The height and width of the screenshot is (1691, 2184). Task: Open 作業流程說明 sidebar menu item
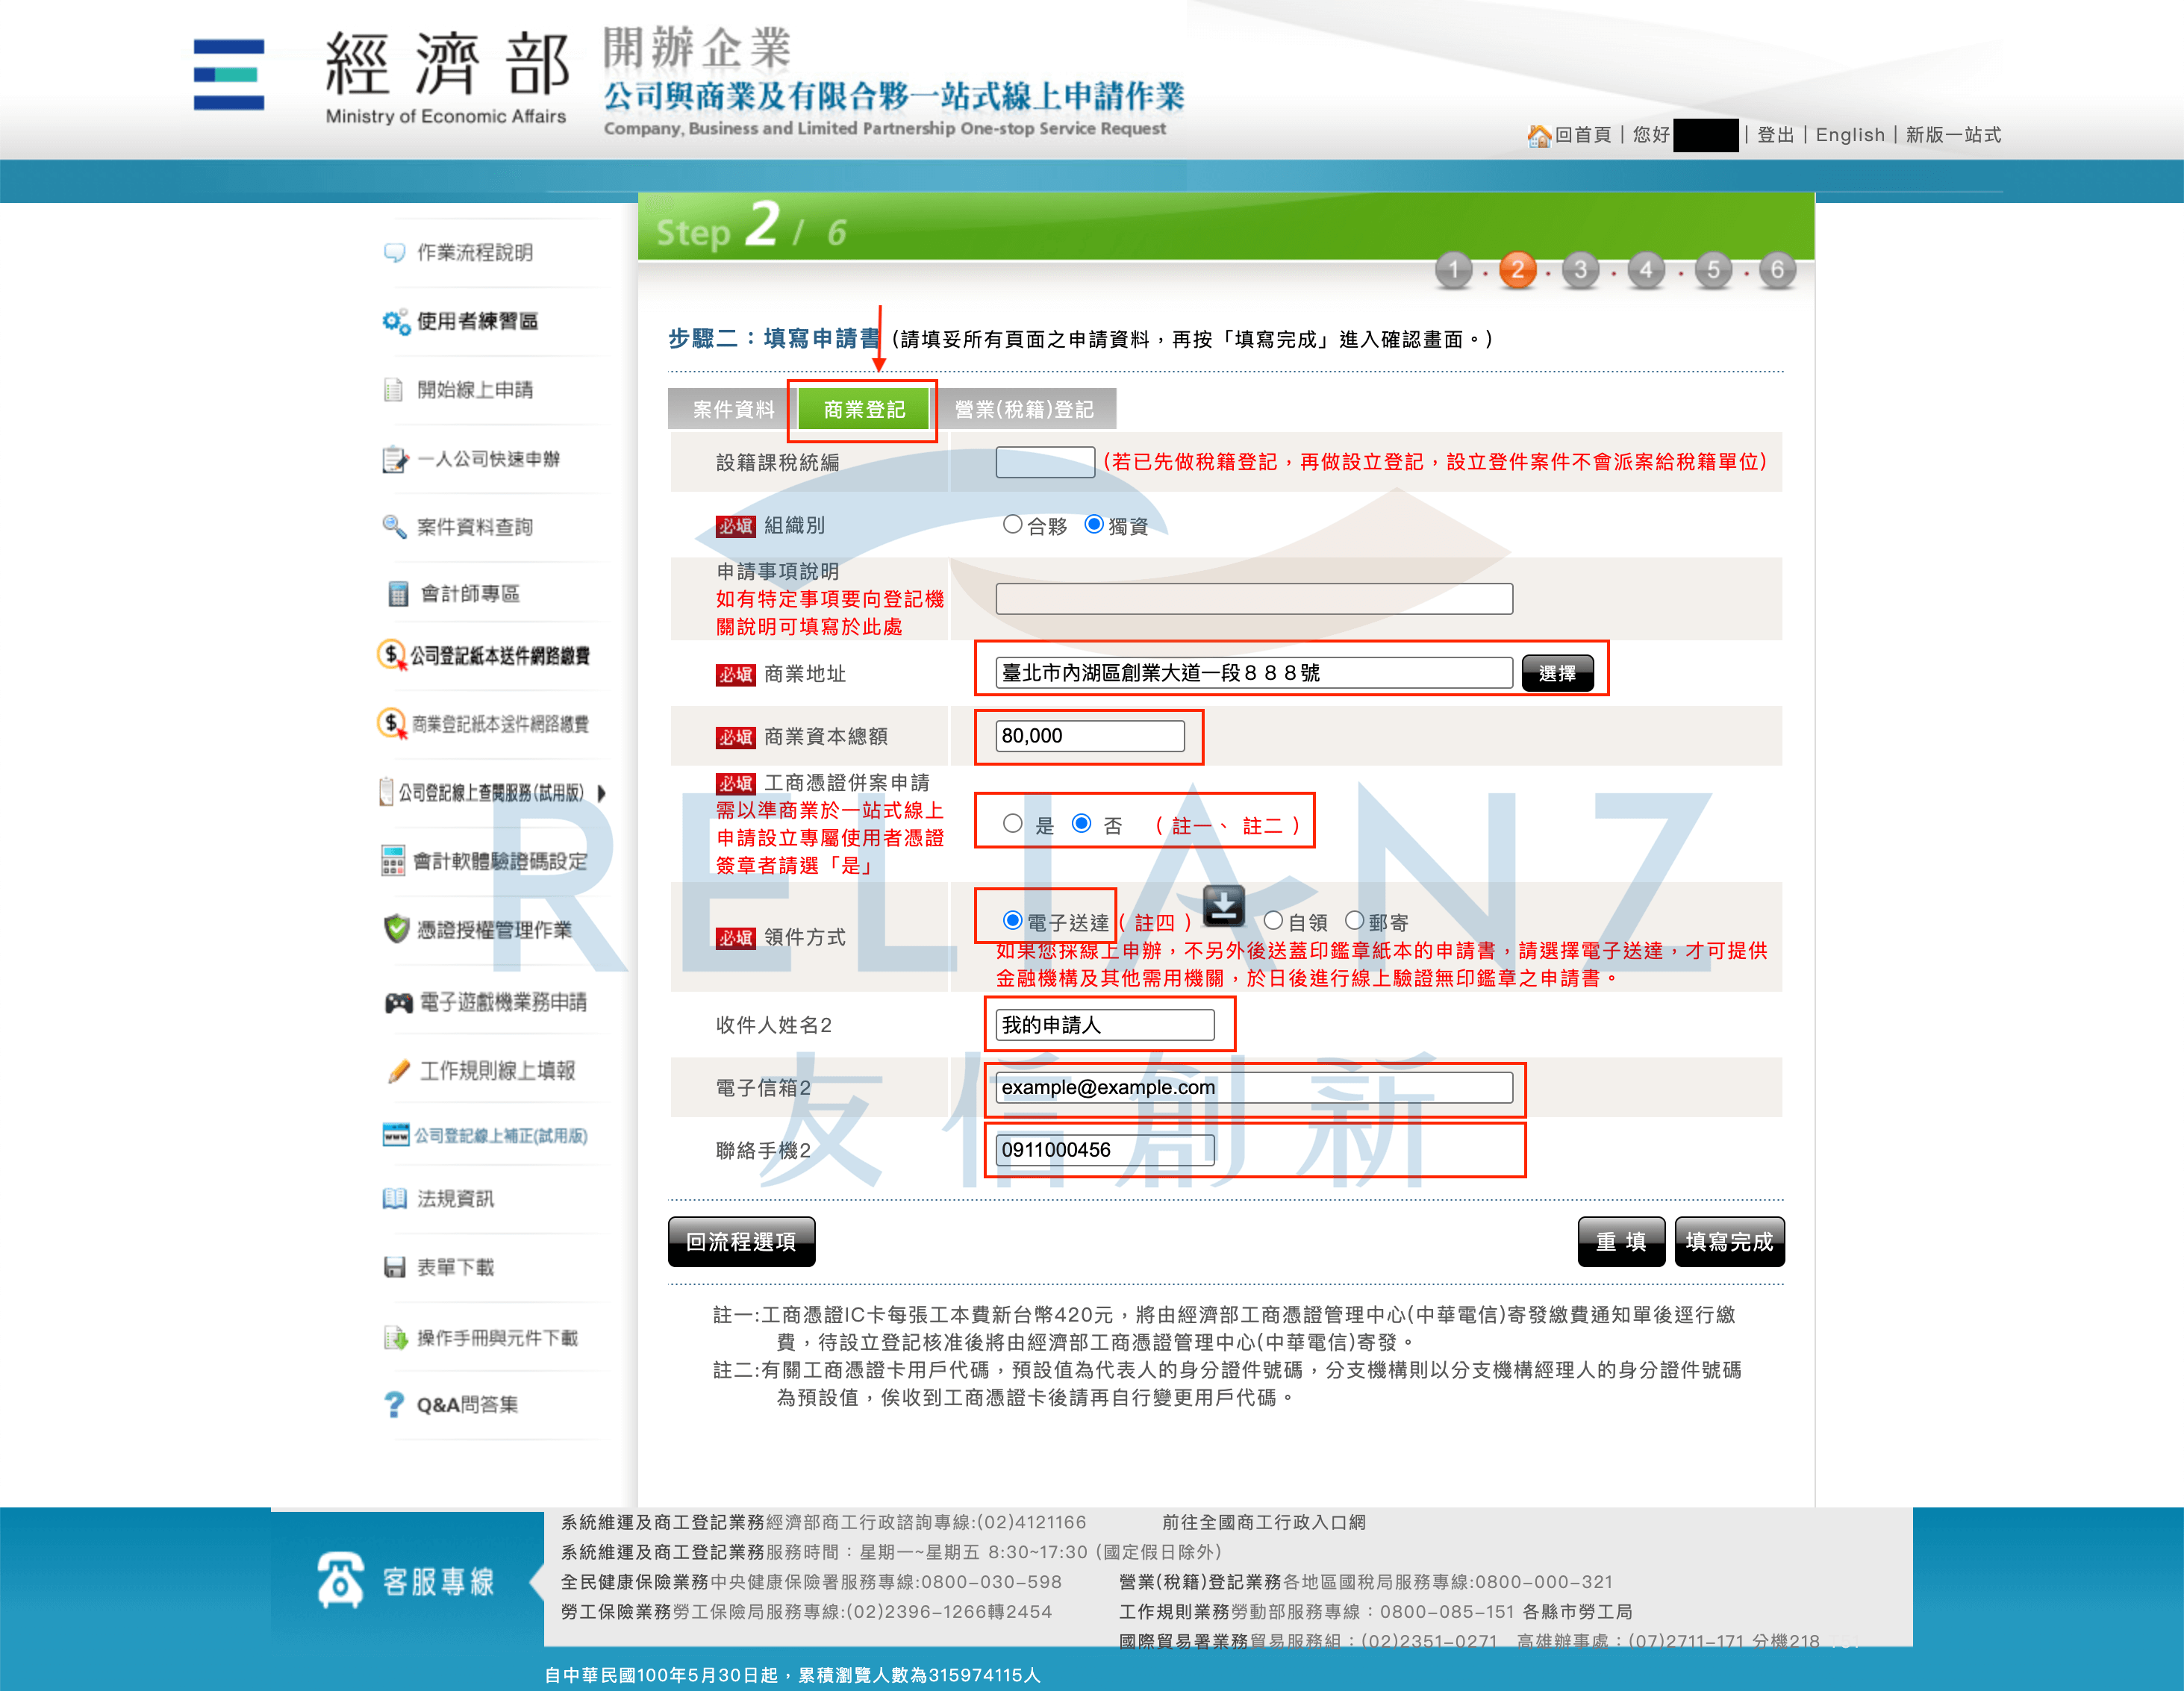coord(475,253)
